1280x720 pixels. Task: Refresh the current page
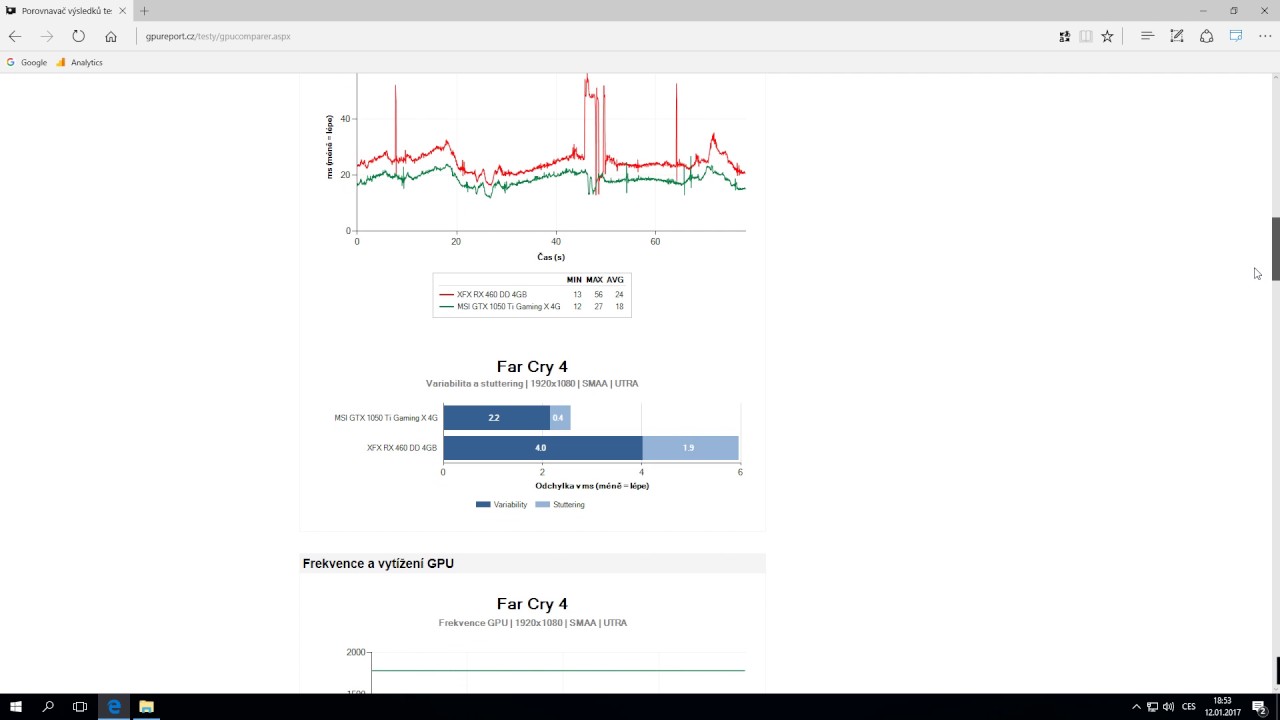coord(78,36)
